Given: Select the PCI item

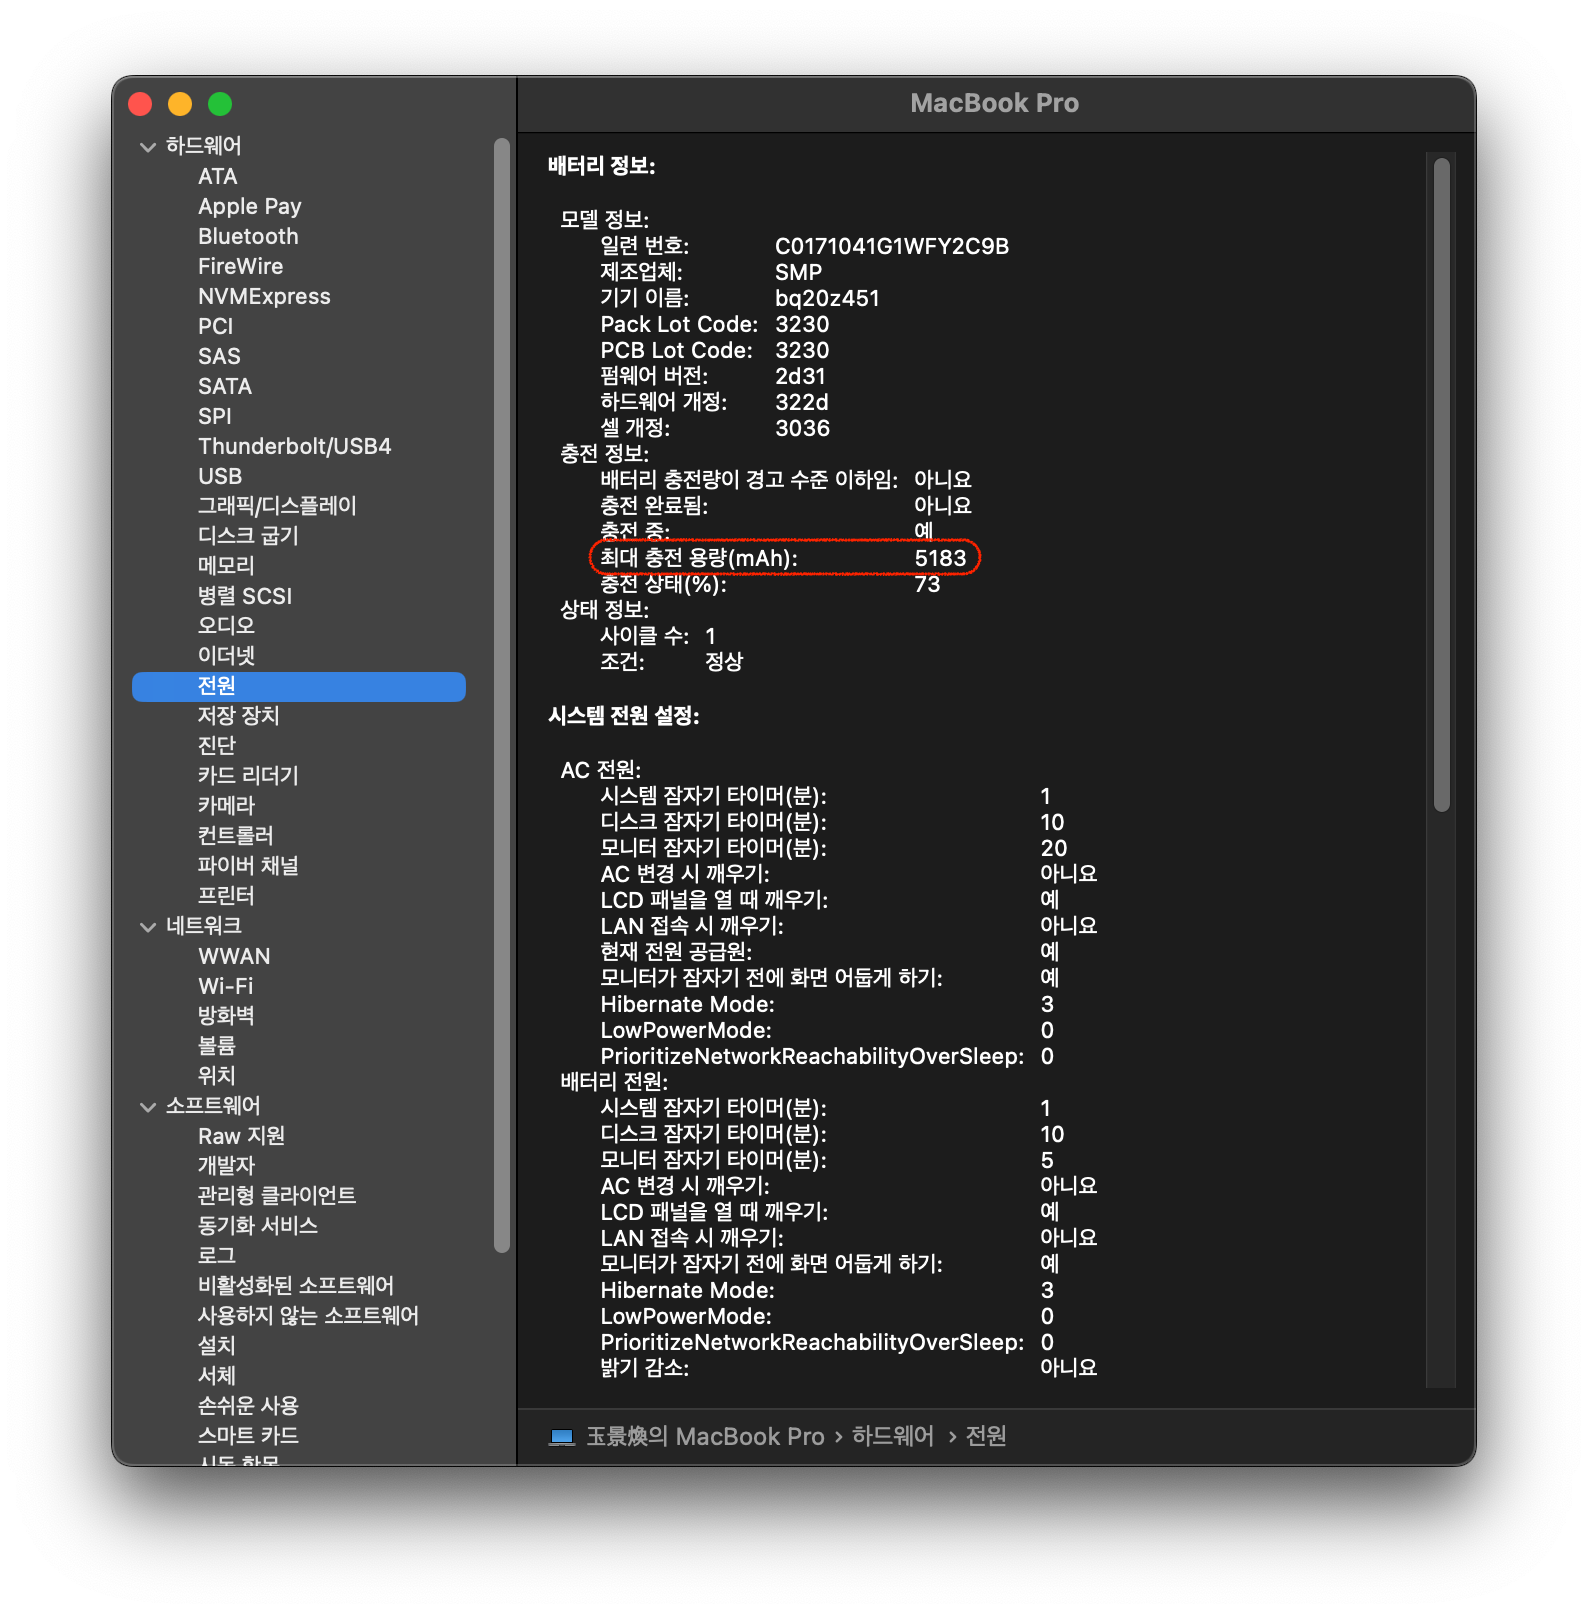Looking at the screenshot, I should [215, 326].
